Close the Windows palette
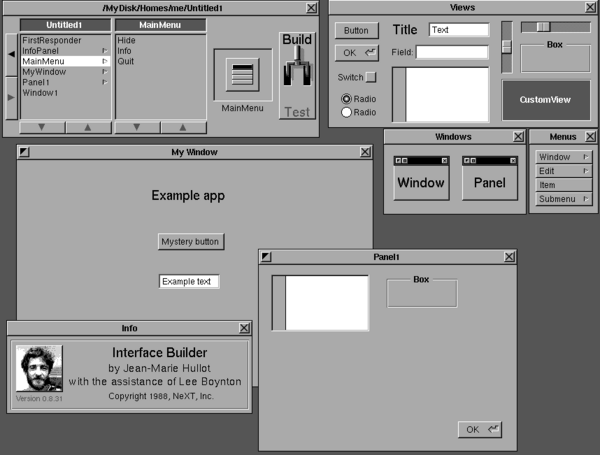 (x=518, y=137)
